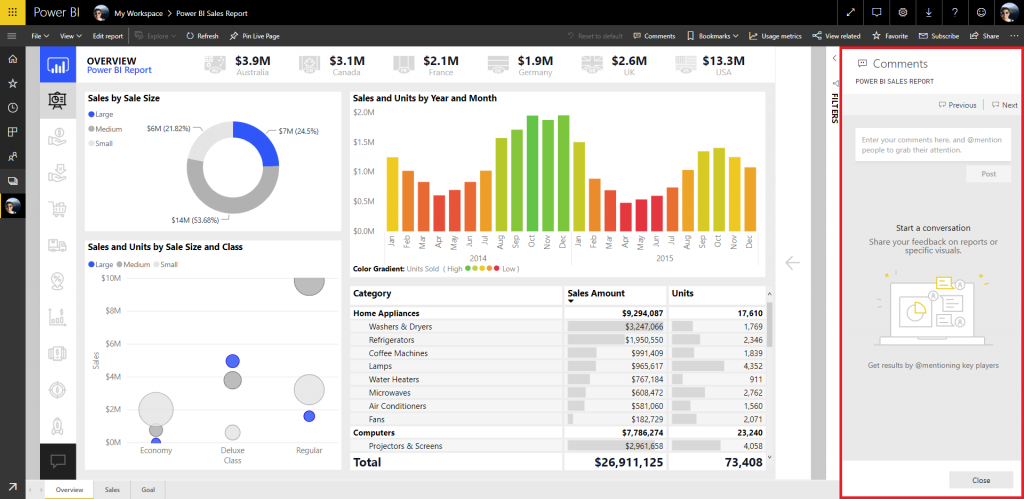Viewport: 1024px width, 499px height.
Task: Open the Settings gear icon
Action: [x=903, y=12]
